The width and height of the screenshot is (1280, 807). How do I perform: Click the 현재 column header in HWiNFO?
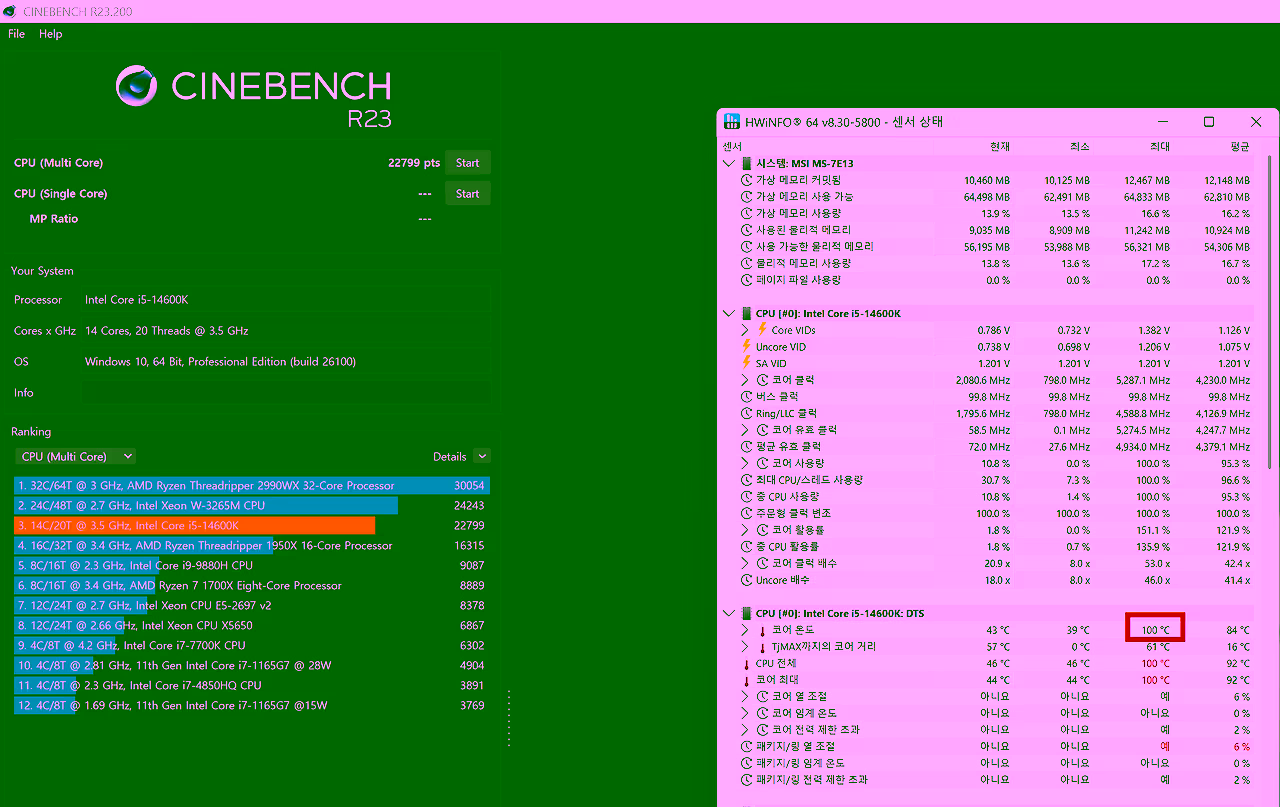(999, 146)
